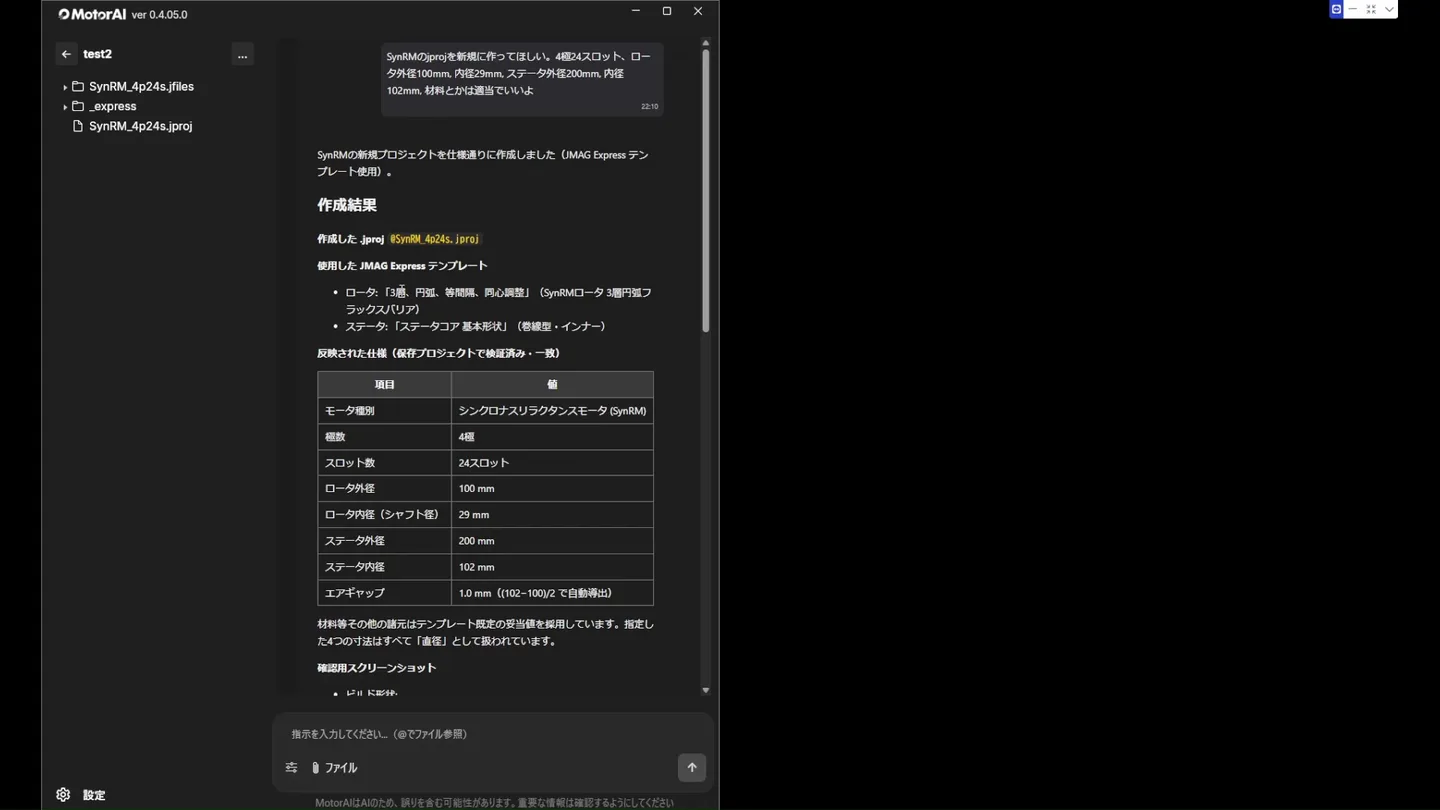This screenshot has width=1440, height=810.
Task: Click the SynRM_4p24s.jproj file icon in the tree
Action: point(78,126)
